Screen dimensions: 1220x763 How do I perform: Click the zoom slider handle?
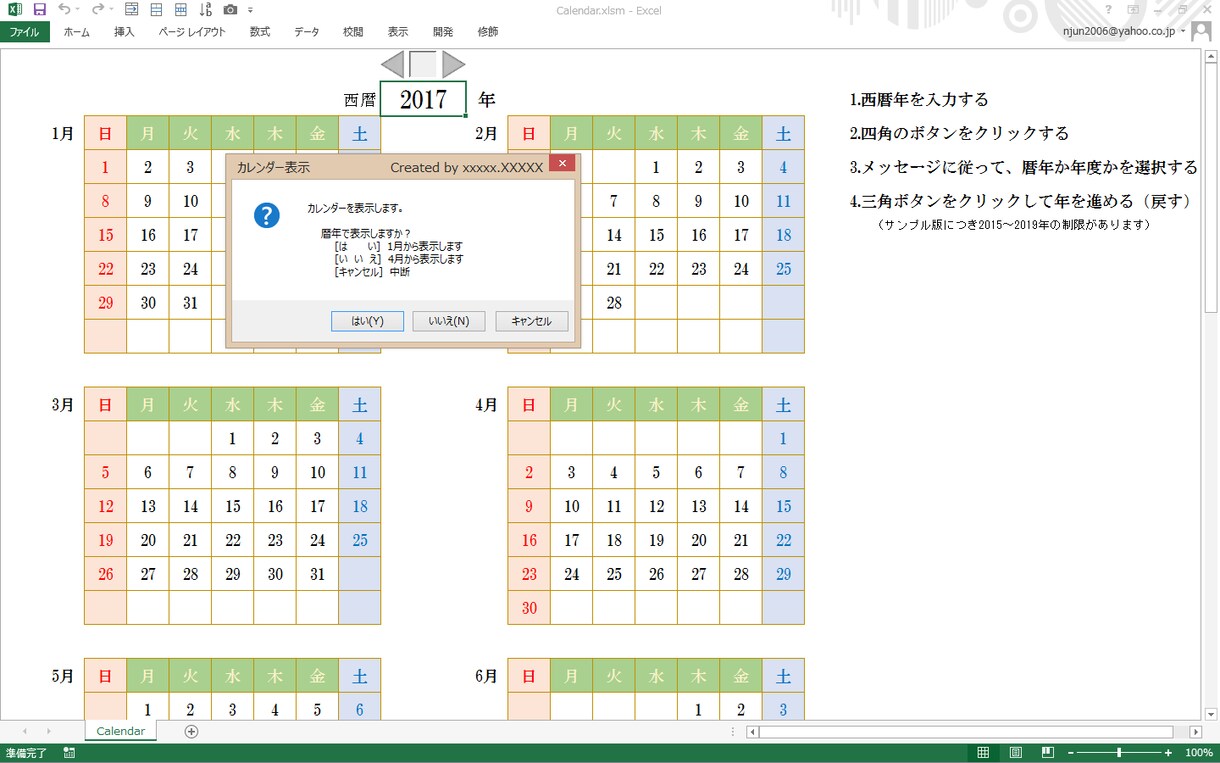point(1119,752)
